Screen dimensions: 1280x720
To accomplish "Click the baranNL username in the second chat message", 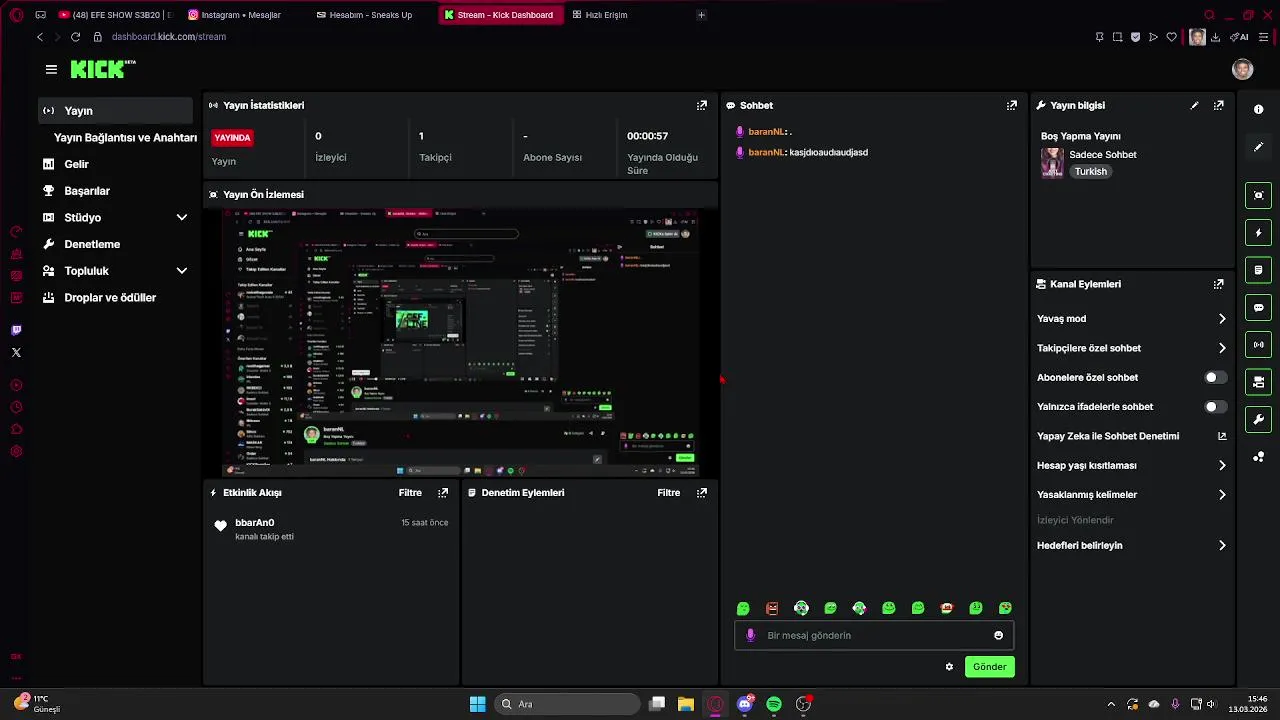I will pos(766,153).
